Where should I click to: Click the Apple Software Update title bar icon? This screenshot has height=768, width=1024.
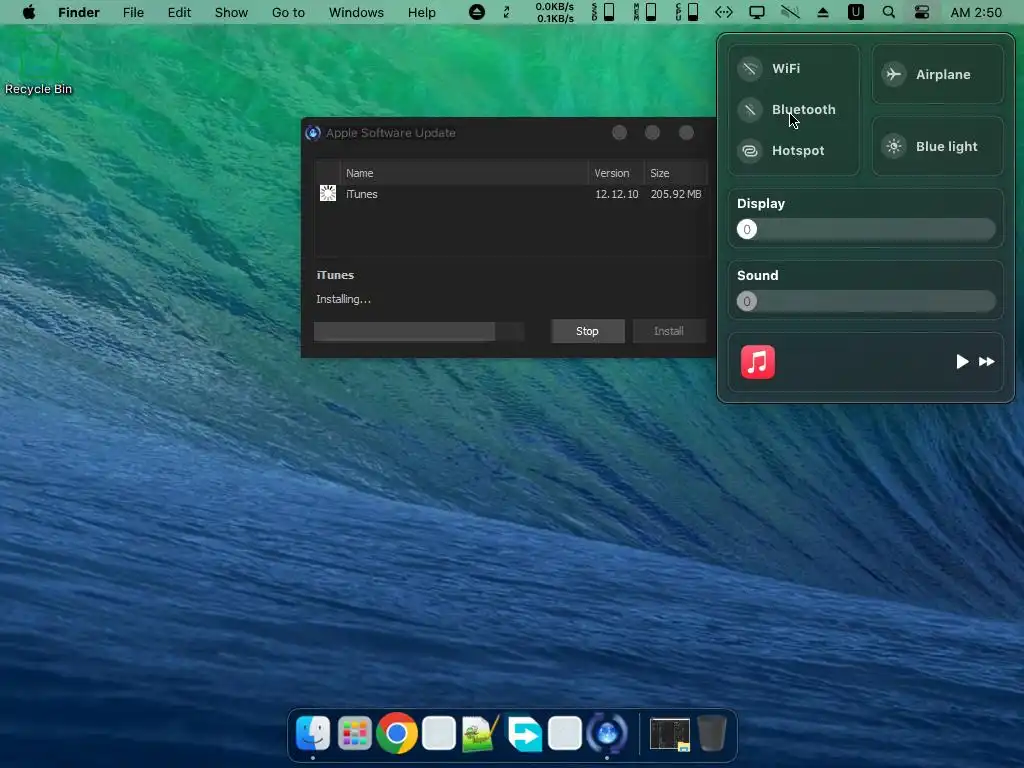click(x=313, y=133)
